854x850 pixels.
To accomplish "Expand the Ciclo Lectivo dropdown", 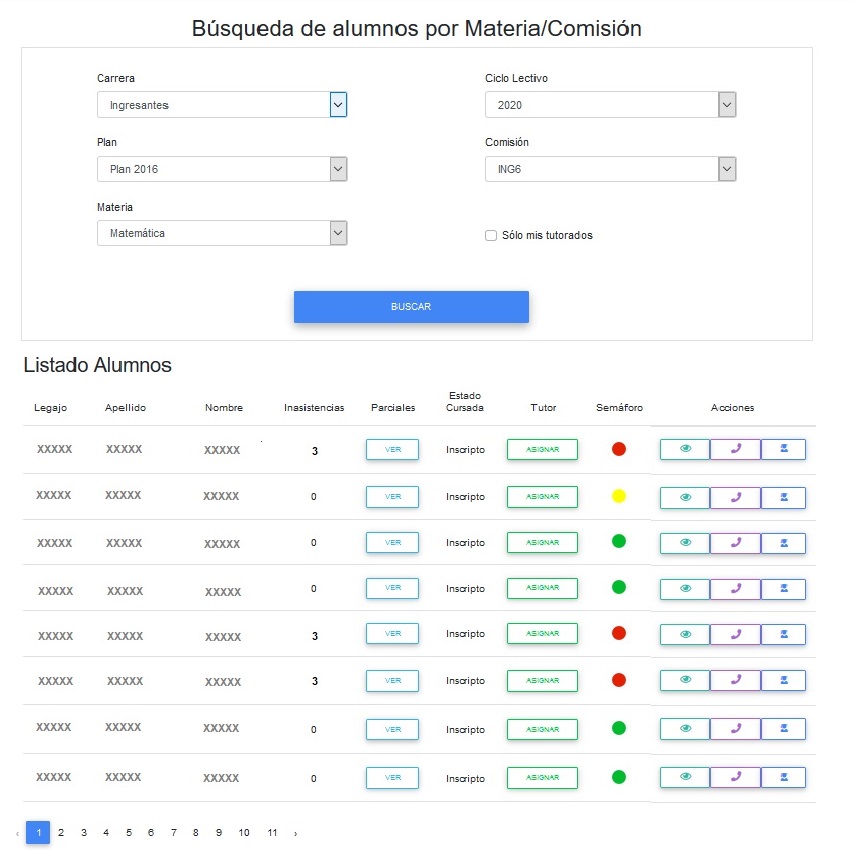I will 610,105.
